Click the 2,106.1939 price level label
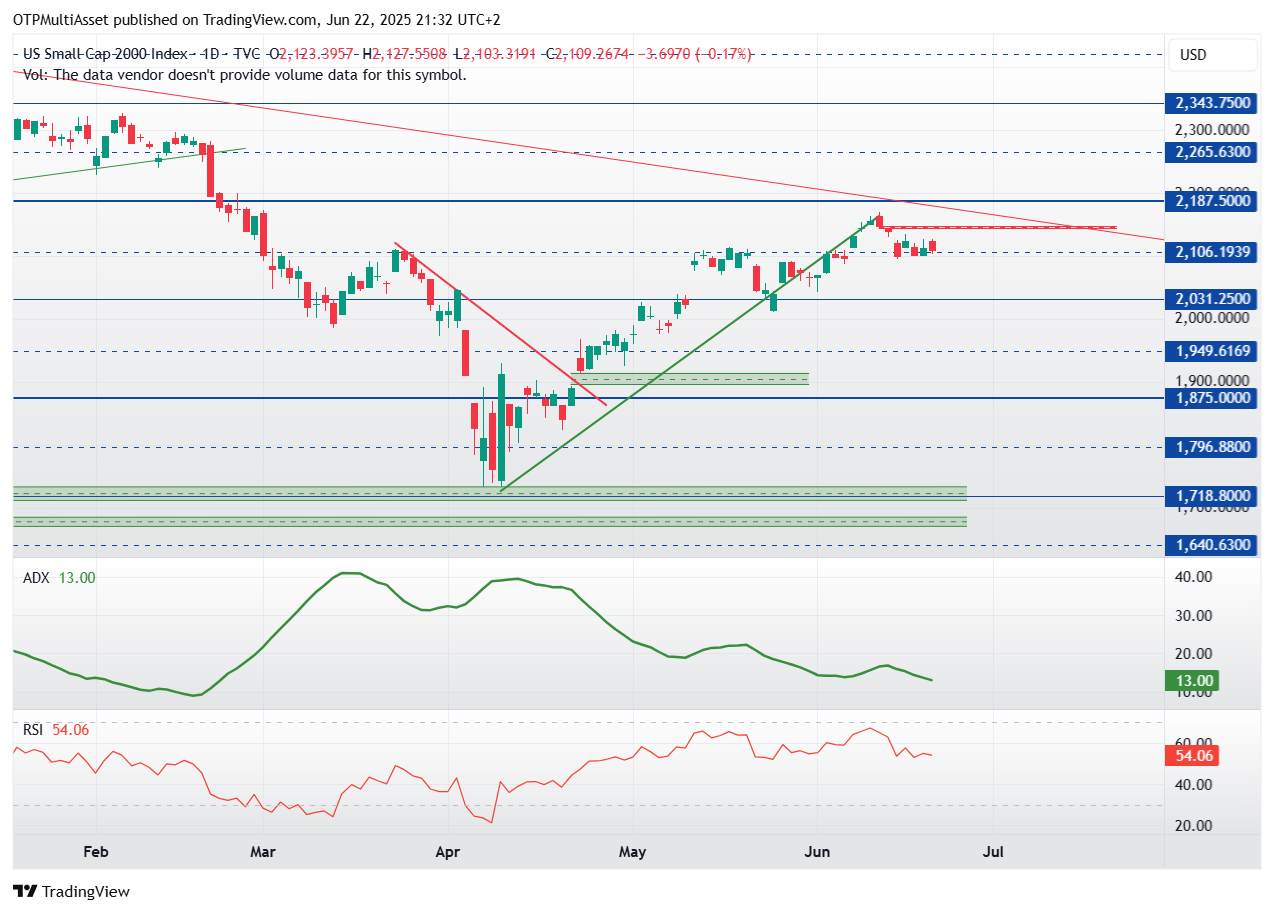This screenshot has width=1274, height=913. point(1213,252)
